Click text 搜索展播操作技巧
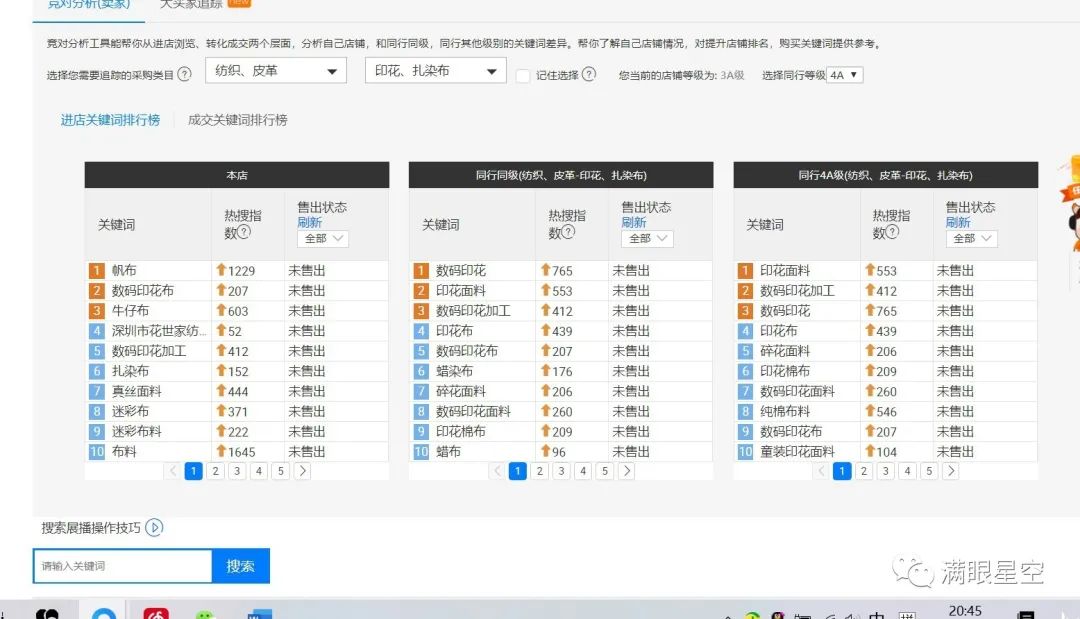 [91, 528]
